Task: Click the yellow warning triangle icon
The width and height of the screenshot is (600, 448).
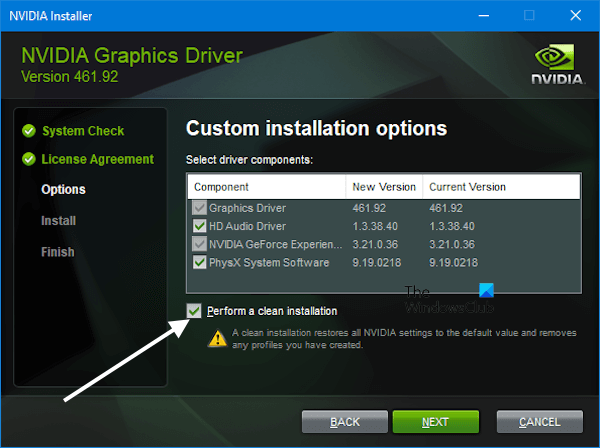Action: (217, 339)
